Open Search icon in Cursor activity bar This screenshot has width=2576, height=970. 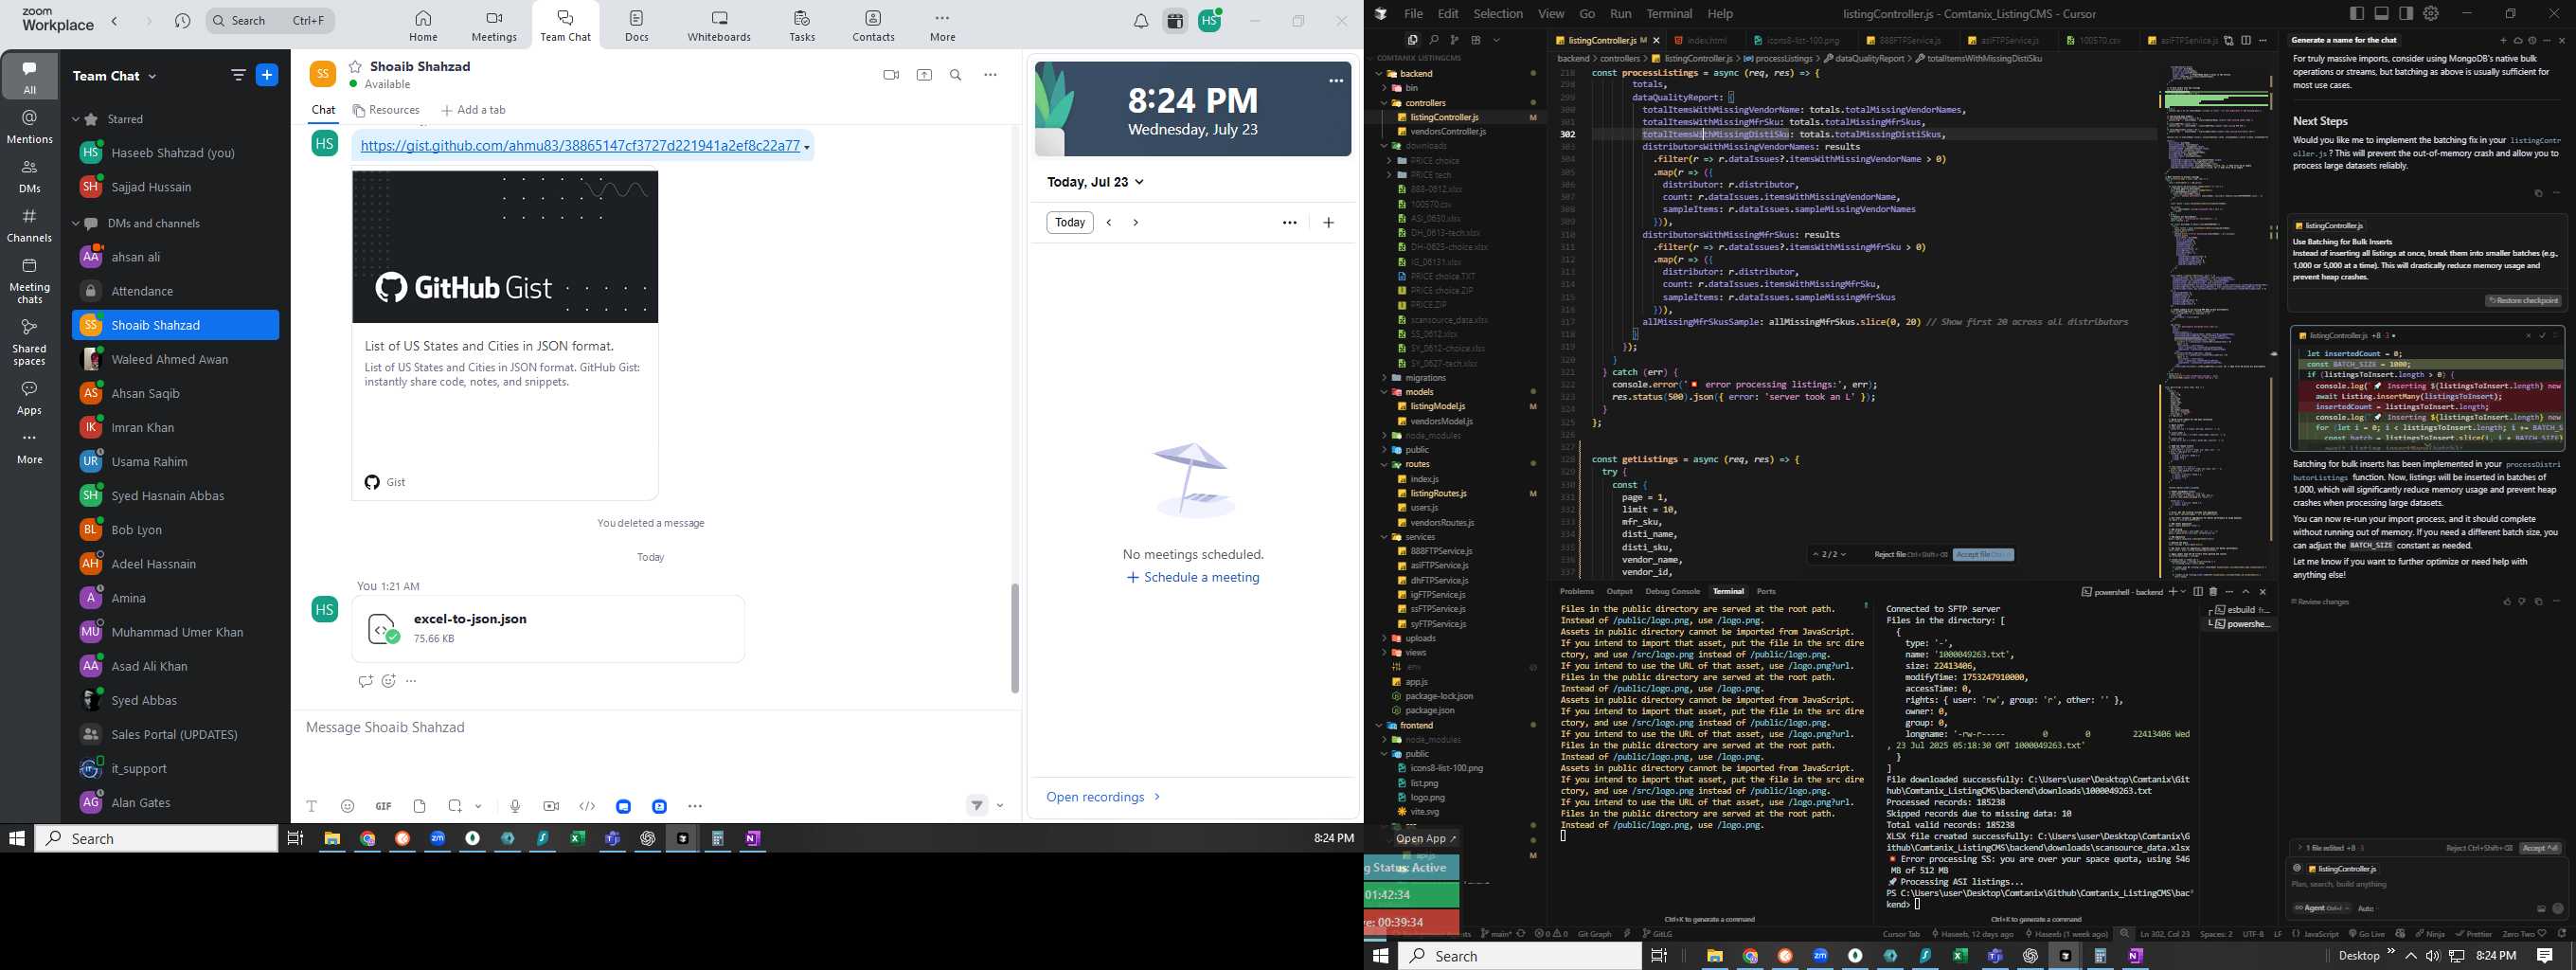pos(1433,40)
